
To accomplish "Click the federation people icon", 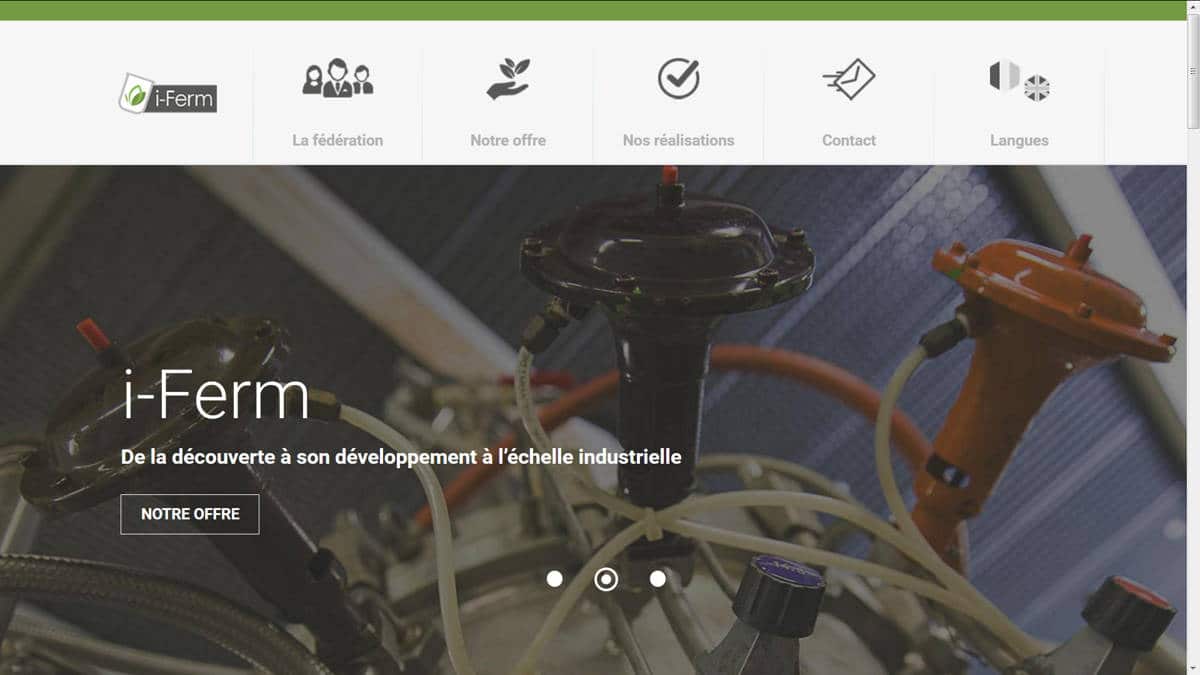I will (338, 79).
